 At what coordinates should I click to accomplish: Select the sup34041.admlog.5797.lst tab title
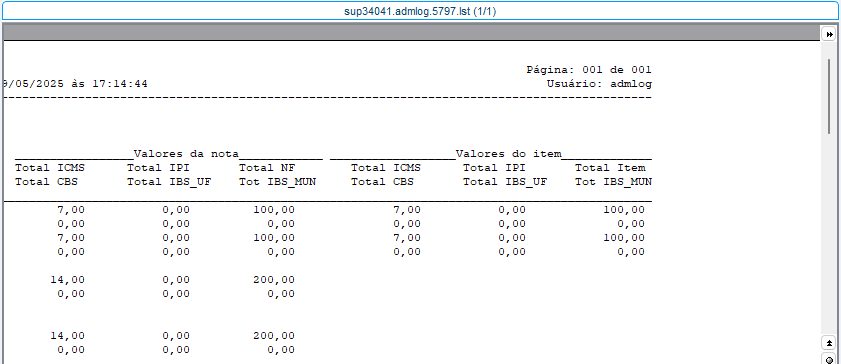point(420,11)
